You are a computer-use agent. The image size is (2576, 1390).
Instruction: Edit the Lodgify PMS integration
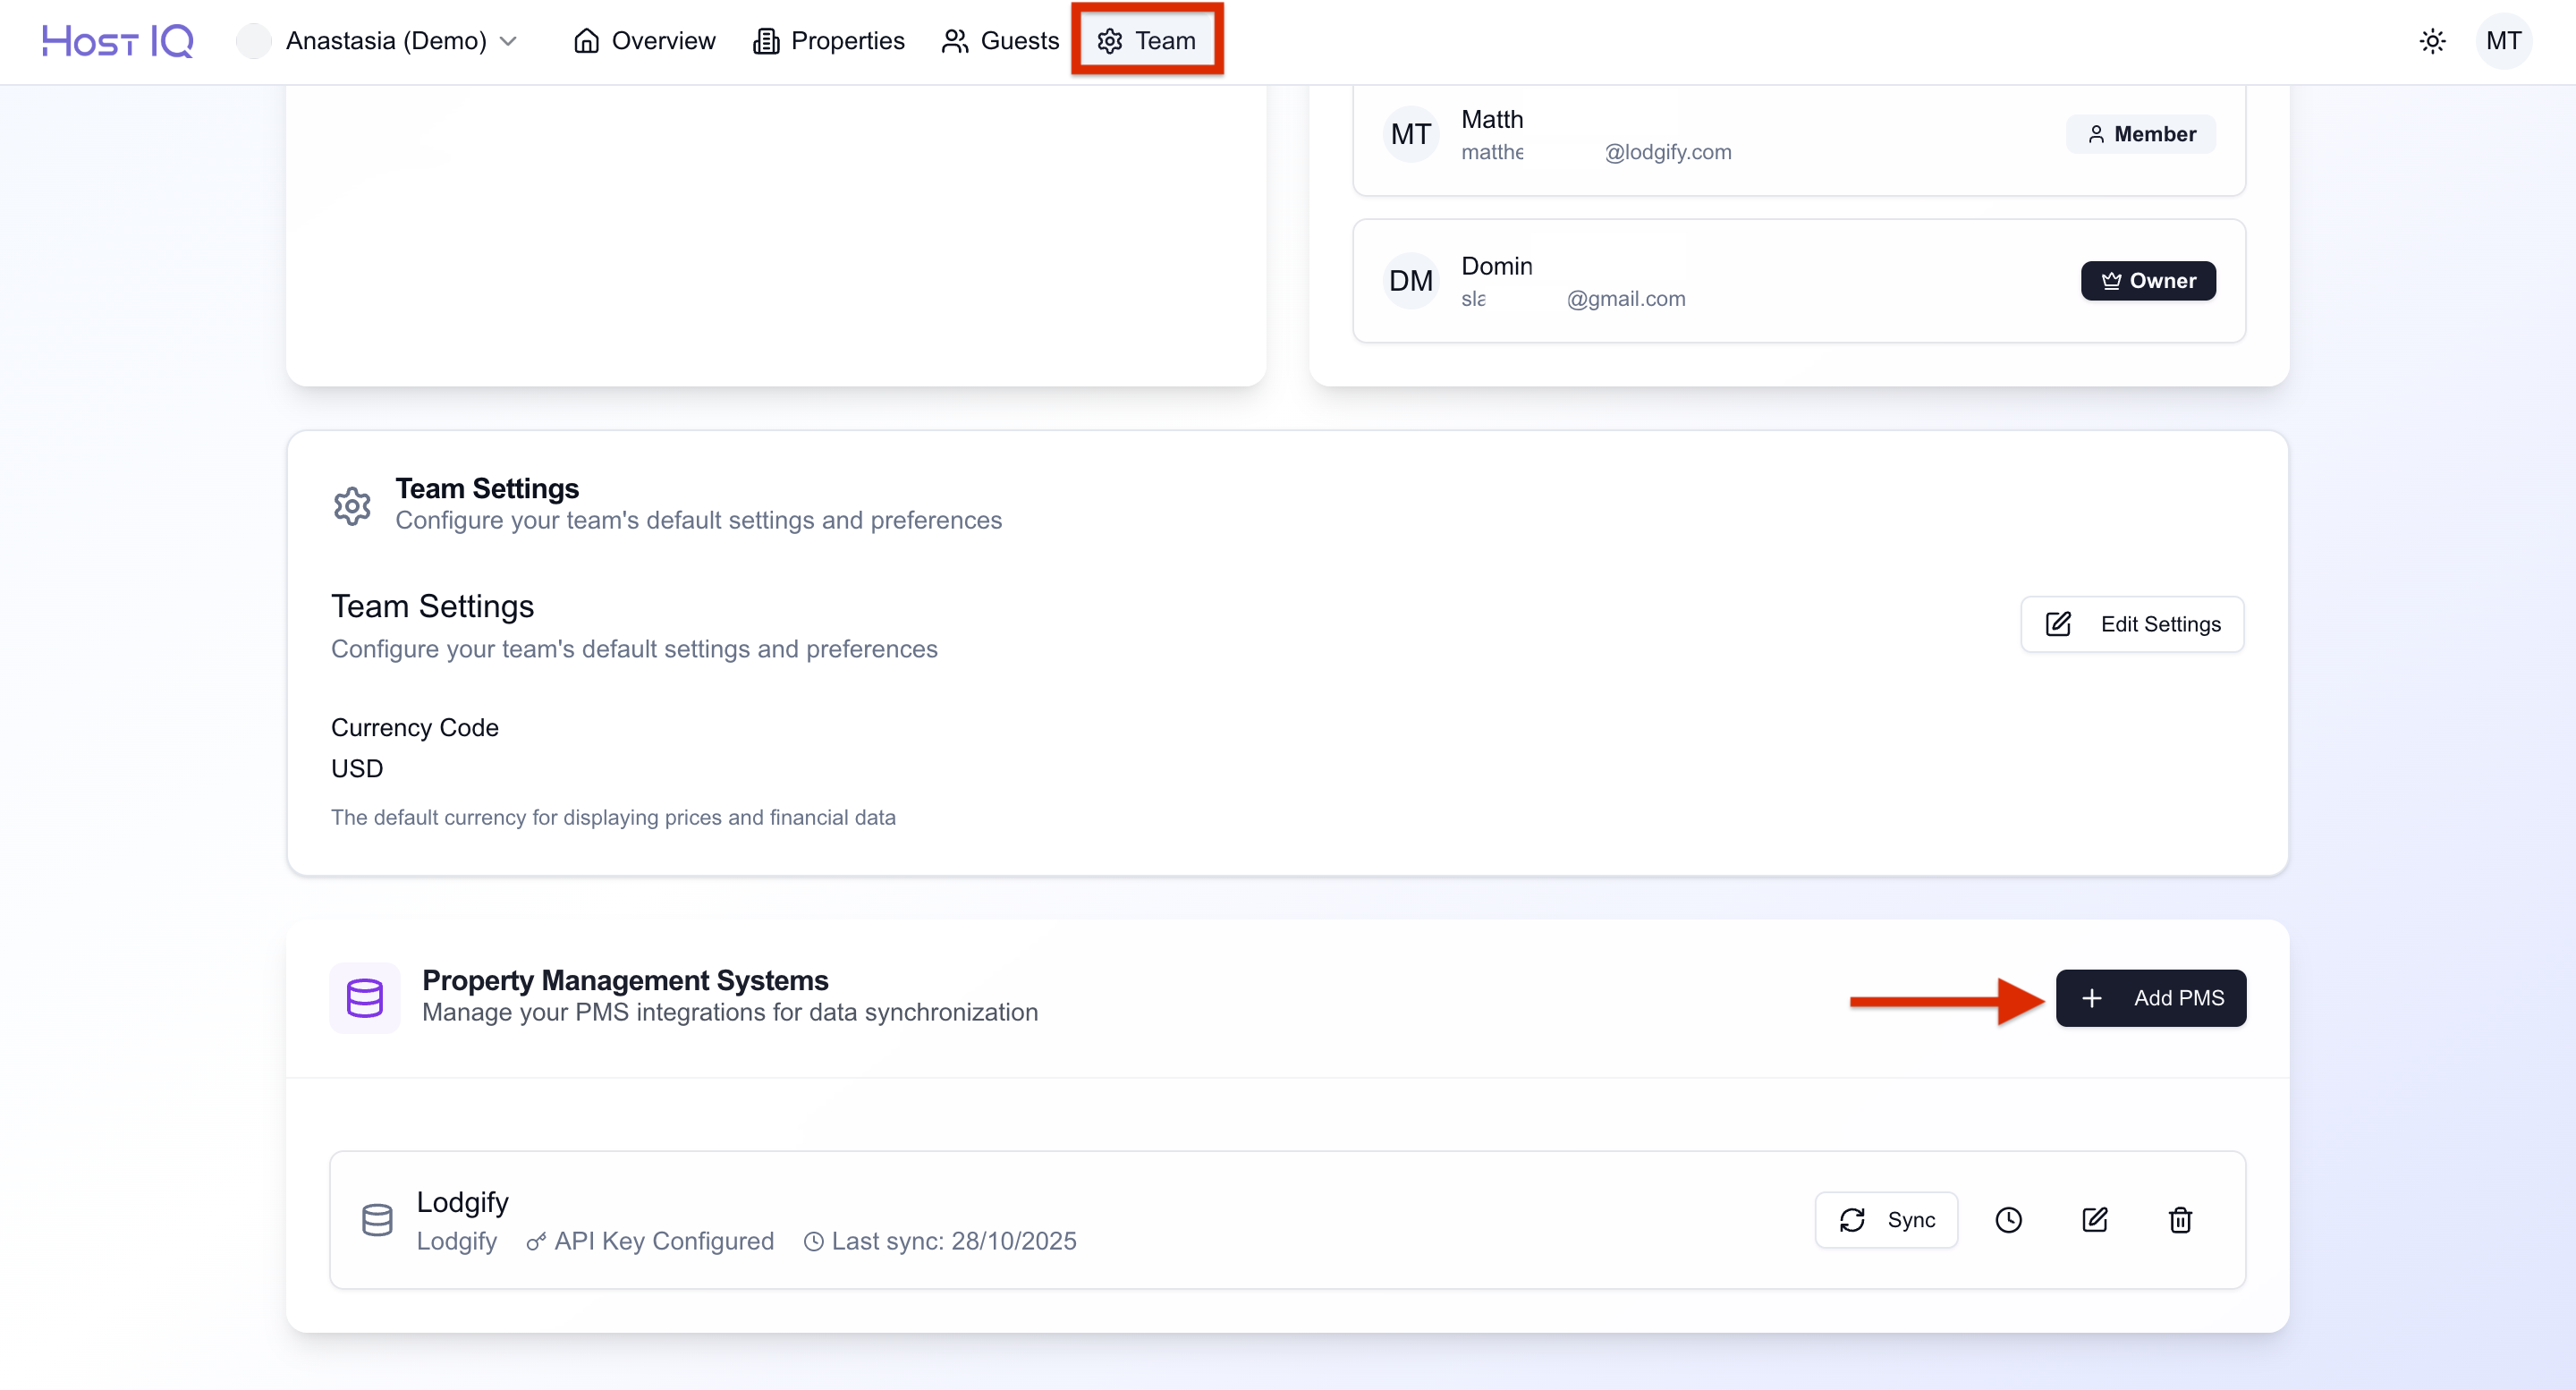pos(2094,1219)
